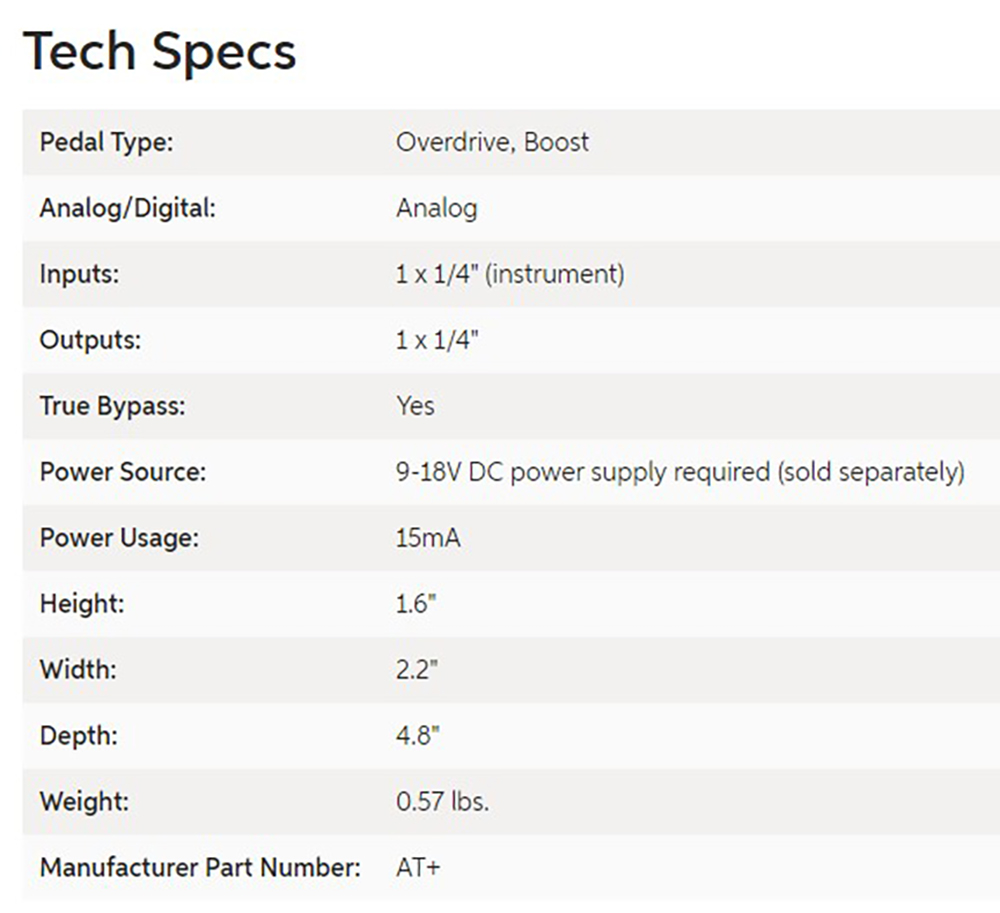Click the Overdrive, Boost value
The height and width of the screenshot is (913, 1000).
[x=492, y=142]
